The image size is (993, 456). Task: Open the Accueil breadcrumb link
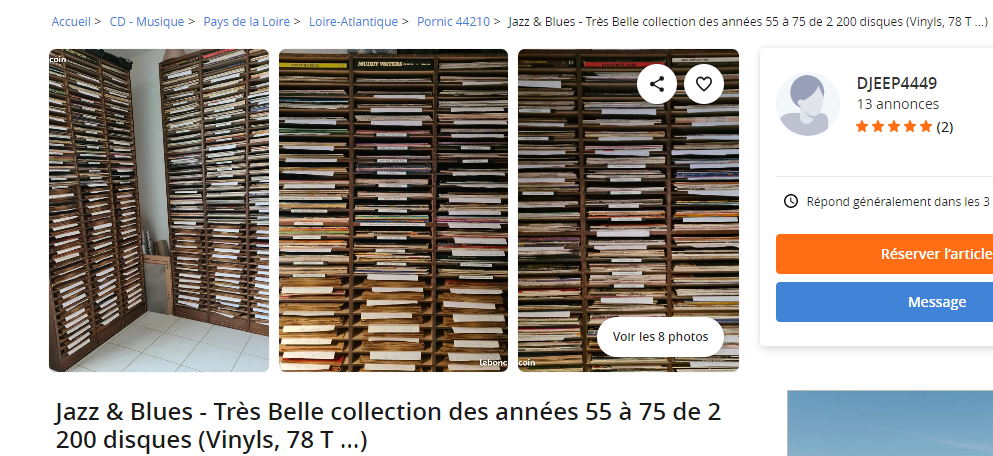click(71, 22)
